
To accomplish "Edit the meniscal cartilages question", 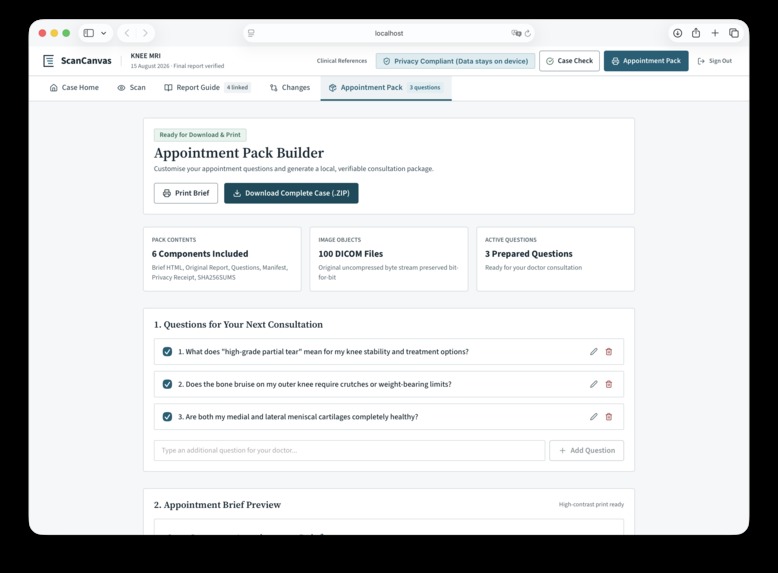I will coord(593,417).
